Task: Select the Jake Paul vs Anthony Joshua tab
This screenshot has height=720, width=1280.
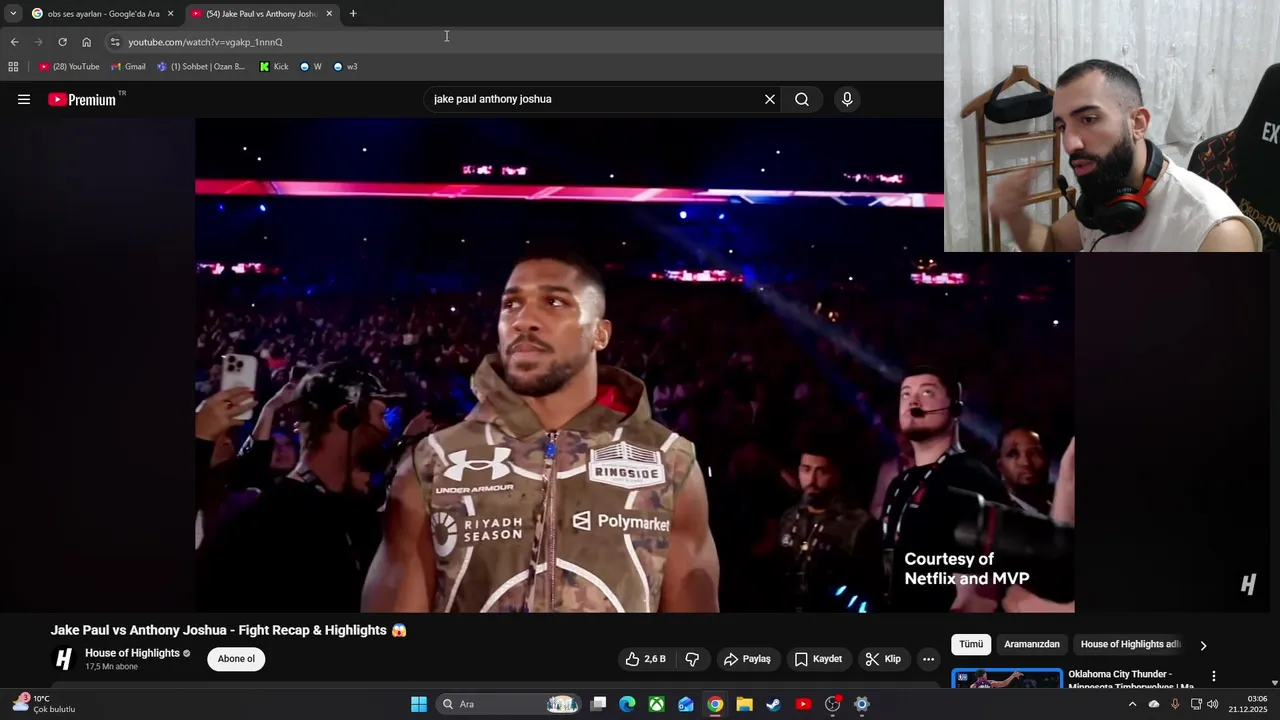Action: [263, 14]
